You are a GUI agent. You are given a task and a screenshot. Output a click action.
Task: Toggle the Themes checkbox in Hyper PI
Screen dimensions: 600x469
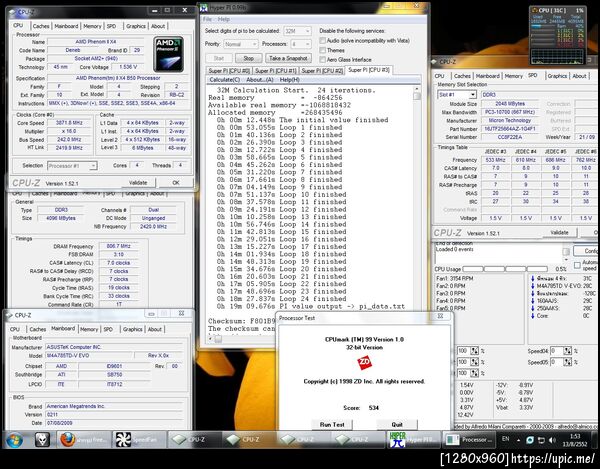[323, 50]
